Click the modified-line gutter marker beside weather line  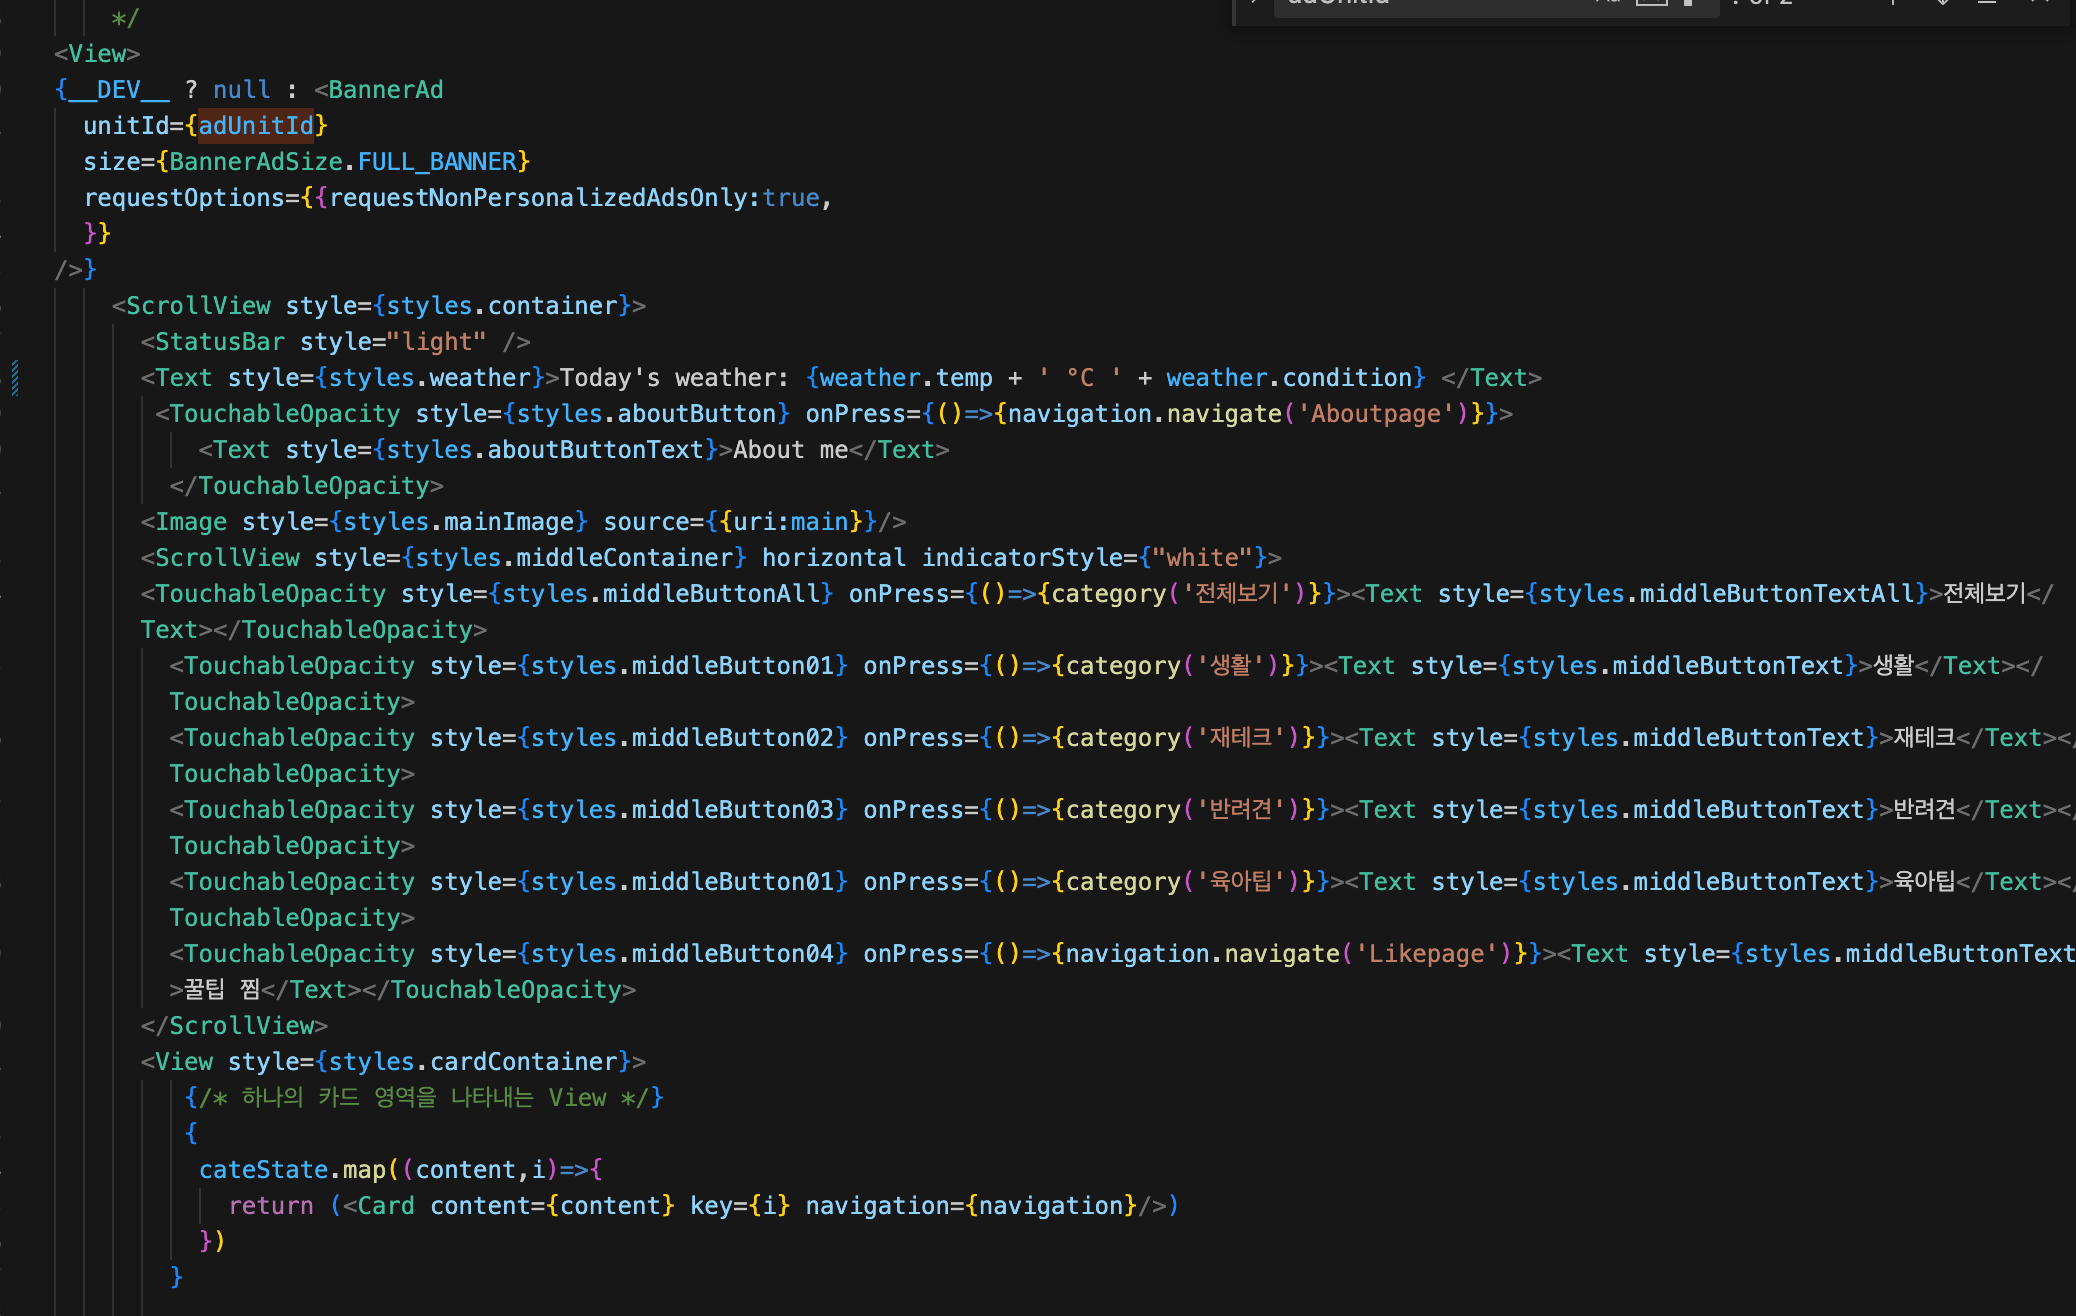(15, 378)
